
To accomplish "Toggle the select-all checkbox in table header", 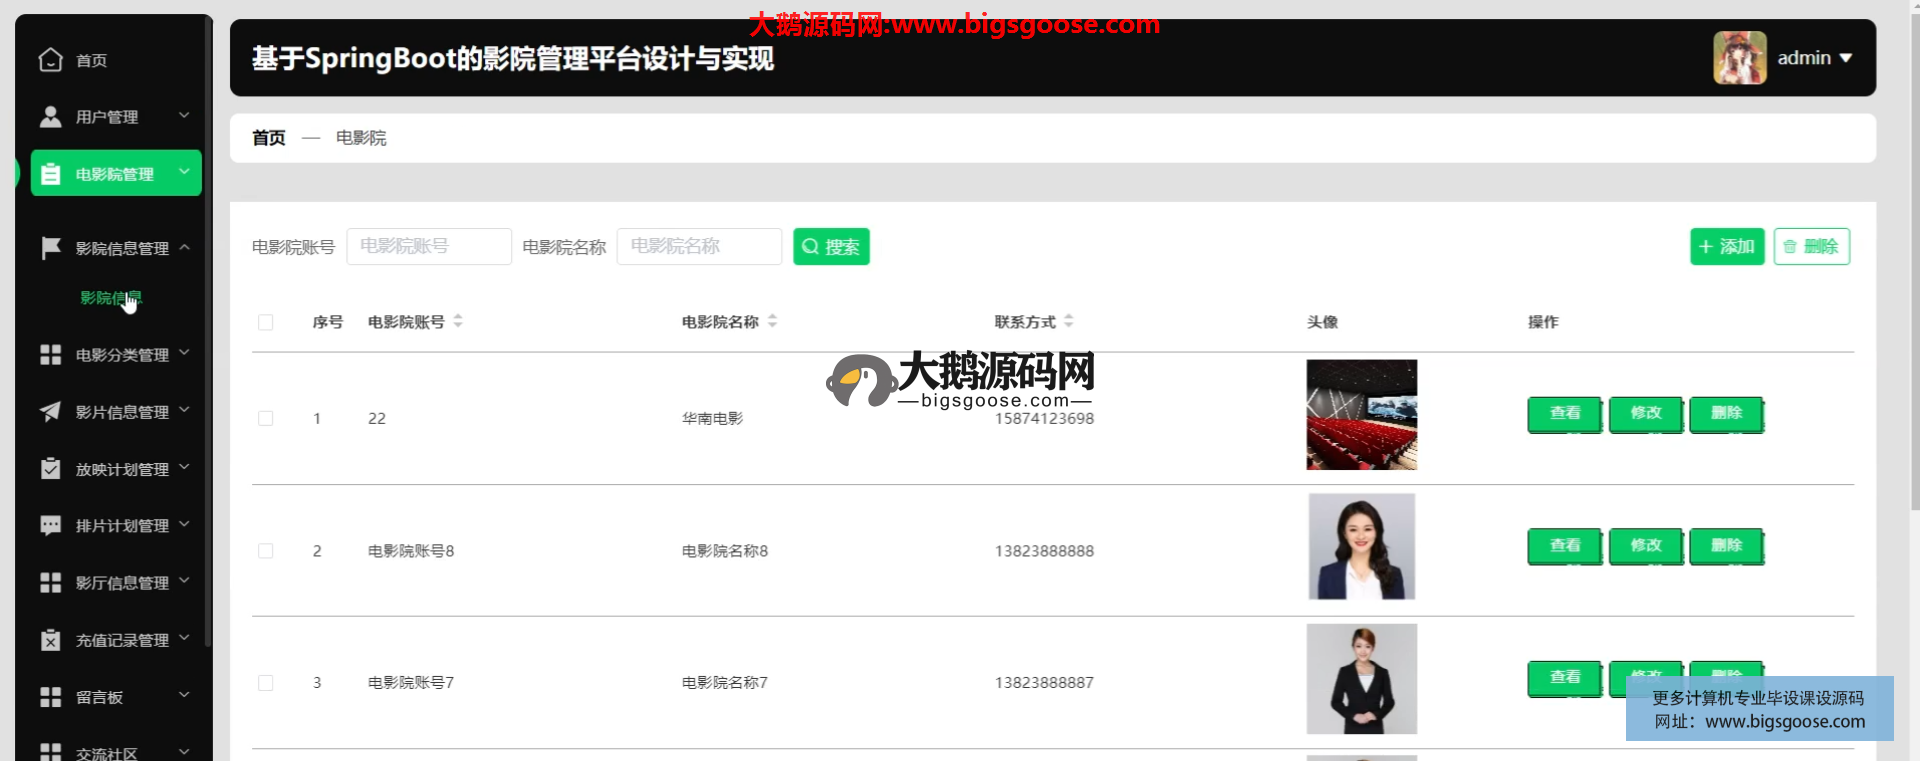I will tap(265, 322).
